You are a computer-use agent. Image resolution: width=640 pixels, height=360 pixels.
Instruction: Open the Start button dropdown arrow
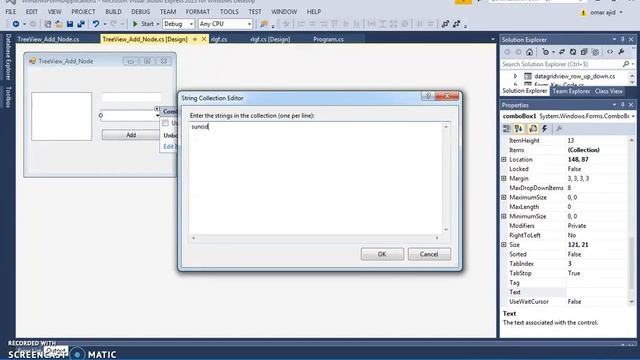point(158,24)
